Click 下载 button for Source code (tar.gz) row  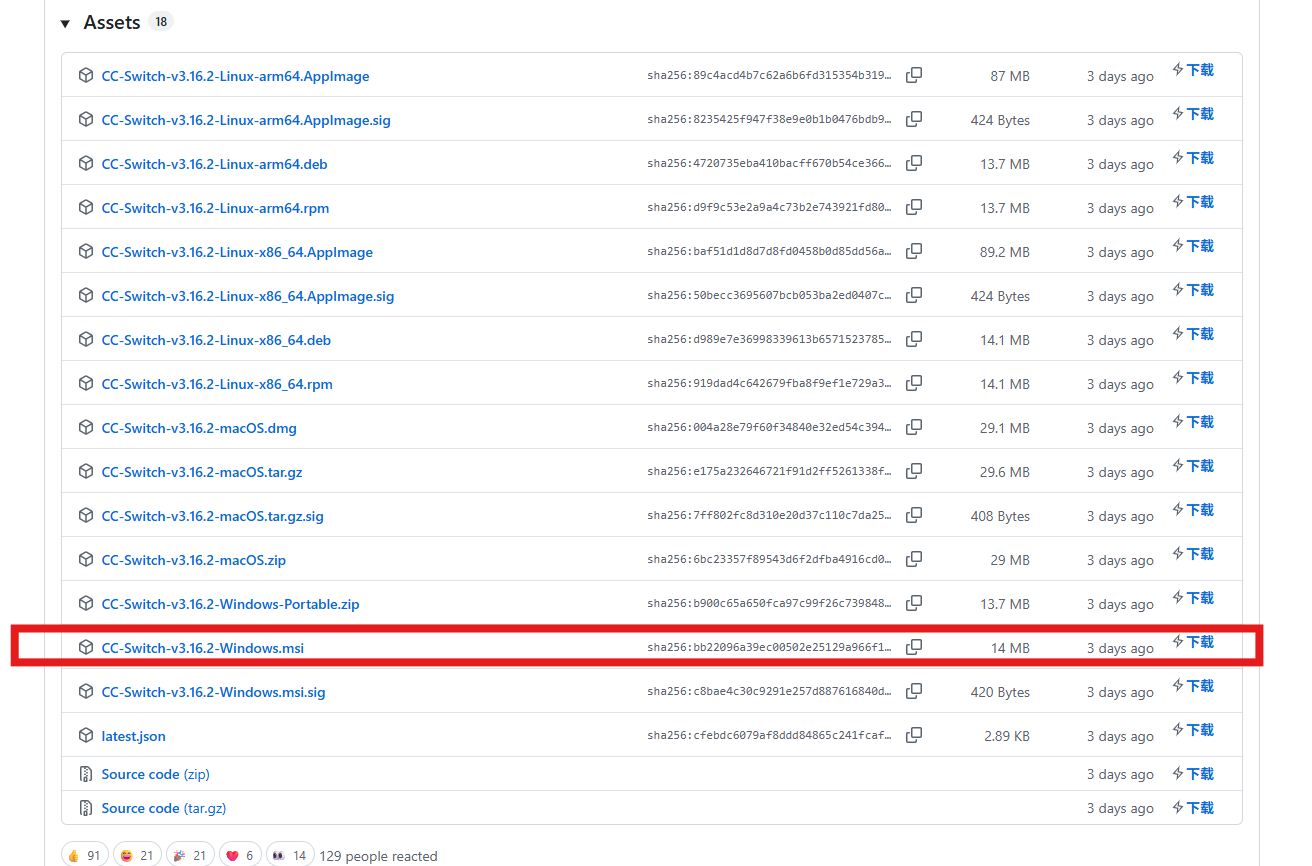coord(1193,808)
